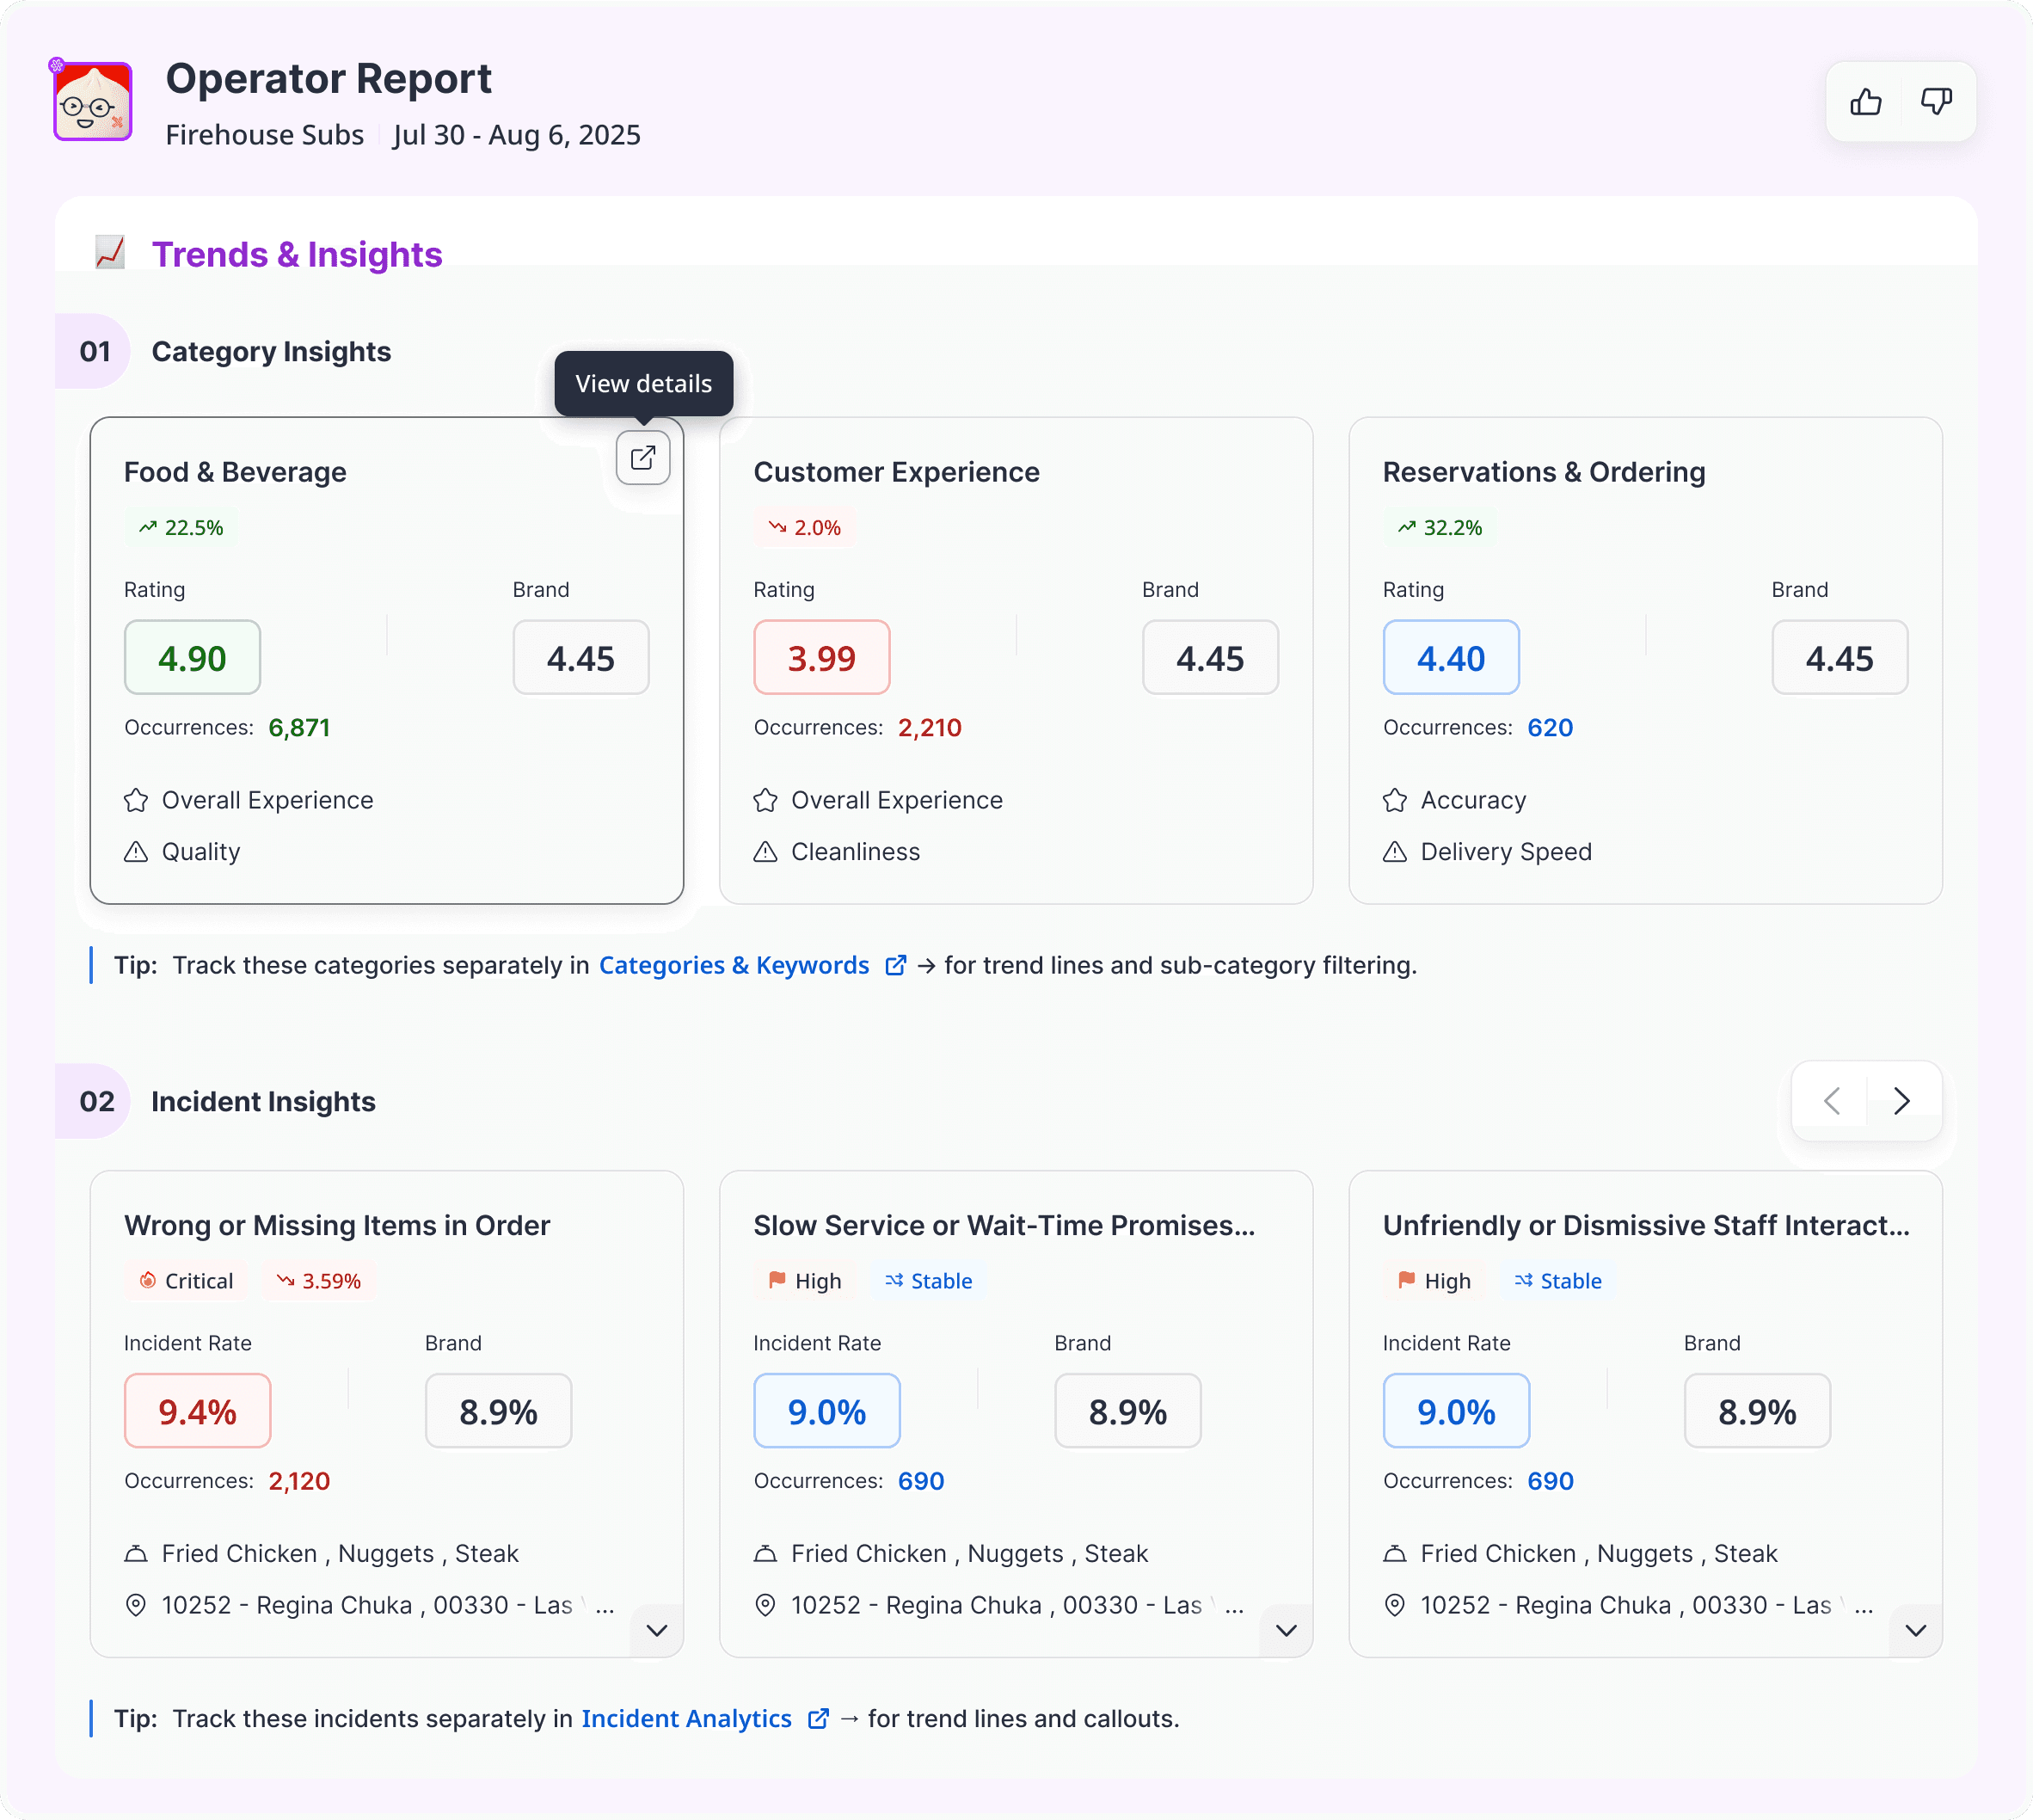Viewport: 2033px width, 1820px height.
Task: Open Food & Beverage view details icon
Action: click(x=643, y=458)
